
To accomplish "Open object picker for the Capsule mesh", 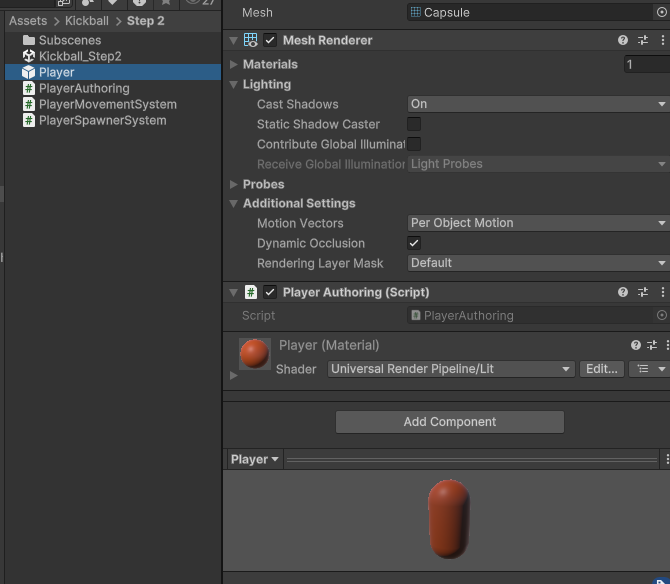I will point(661,12).
